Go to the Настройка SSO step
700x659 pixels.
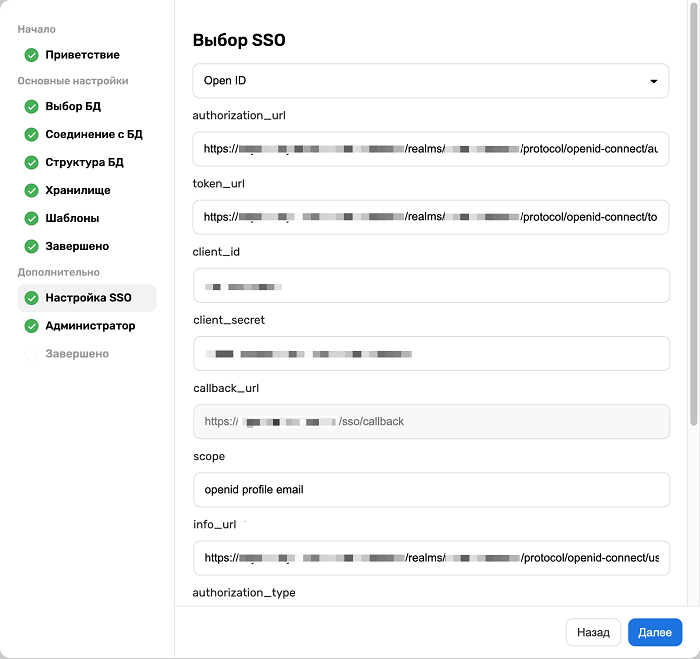point(88,298)
